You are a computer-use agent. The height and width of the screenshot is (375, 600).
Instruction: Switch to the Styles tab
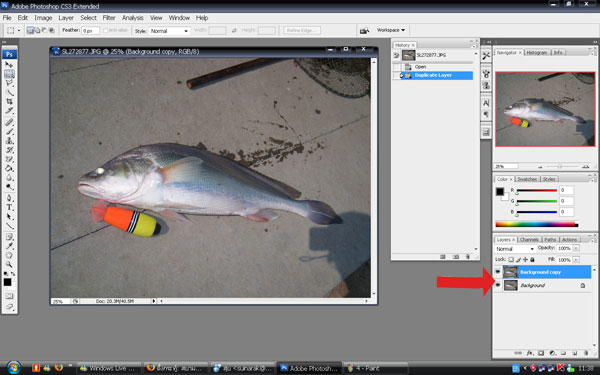click(549, 179)
